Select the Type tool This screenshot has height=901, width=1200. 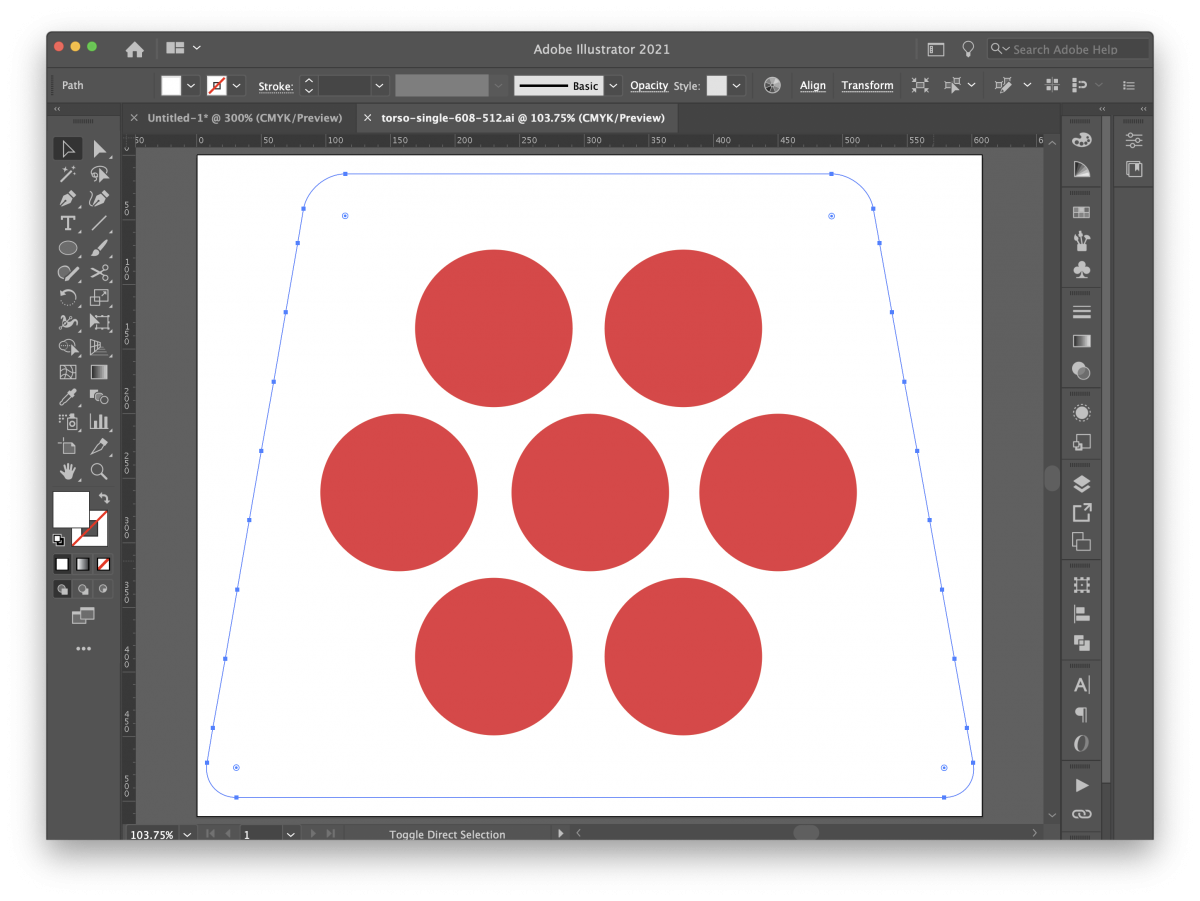(68, 223)
